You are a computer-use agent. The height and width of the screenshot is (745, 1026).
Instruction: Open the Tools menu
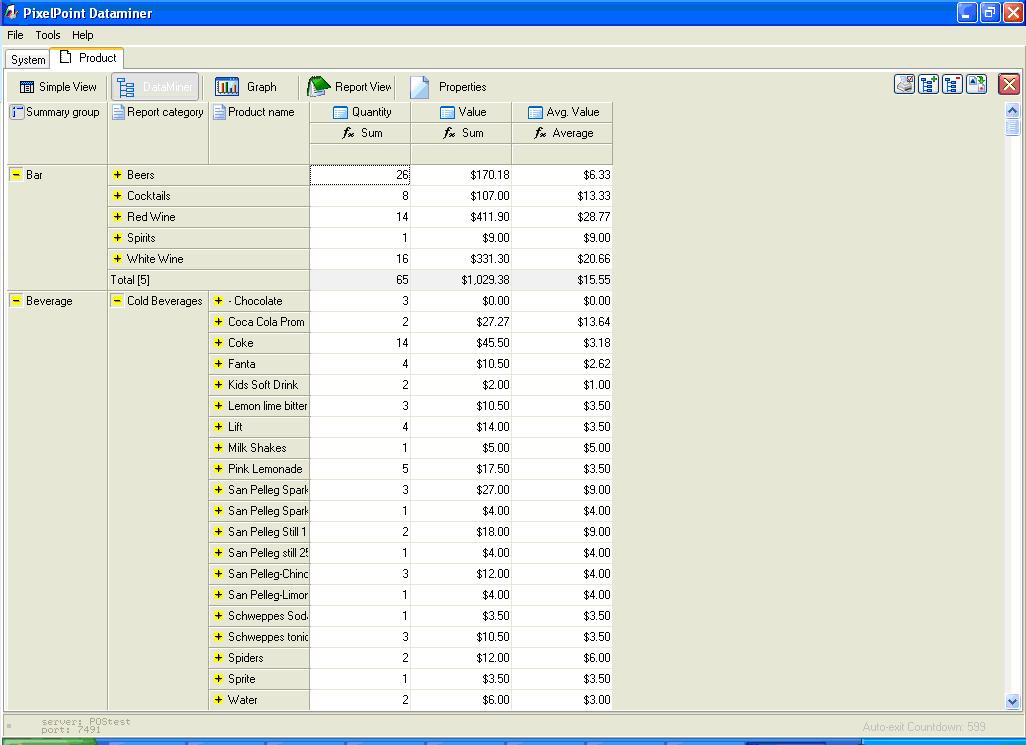click(48, 35)
